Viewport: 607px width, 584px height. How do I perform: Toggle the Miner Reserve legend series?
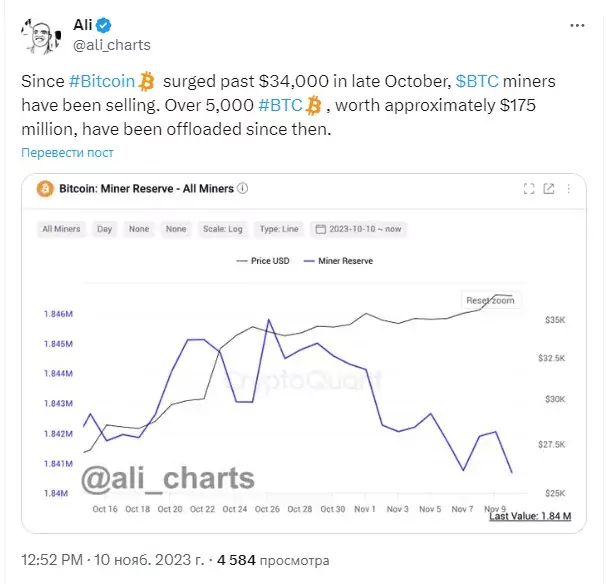(x=338, y=261)
